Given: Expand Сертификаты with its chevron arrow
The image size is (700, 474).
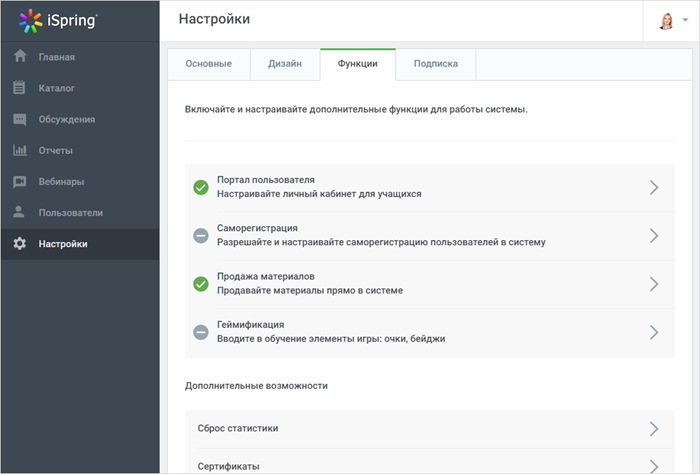Looking at the screenshot, I should (654, 466).
